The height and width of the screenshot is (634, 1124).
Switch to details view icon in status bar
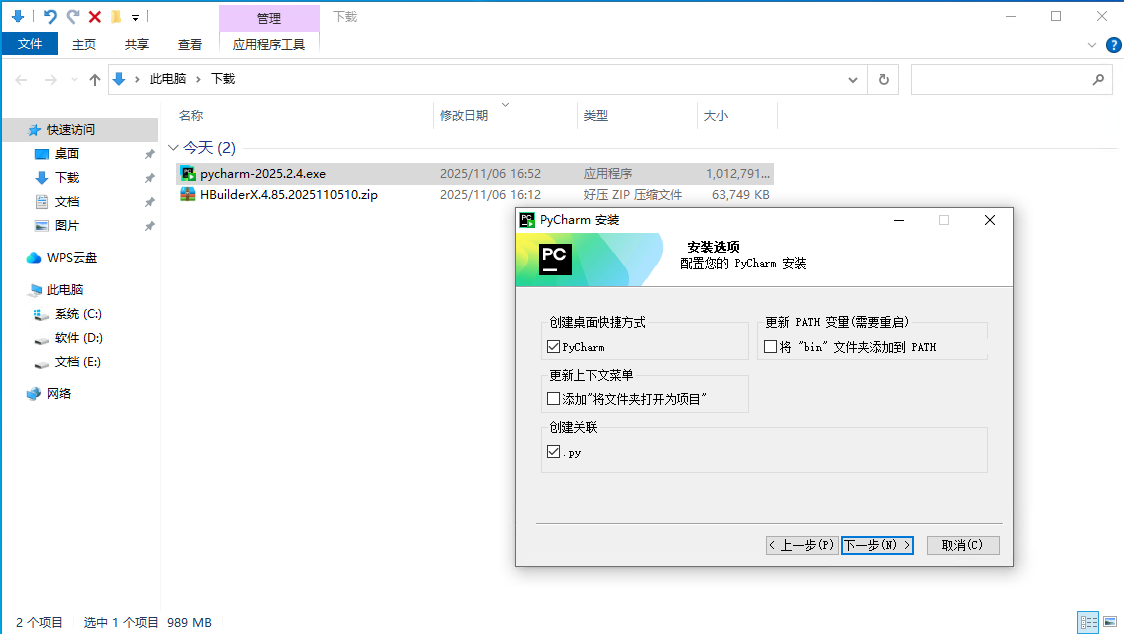click(x=1088, y=622)
